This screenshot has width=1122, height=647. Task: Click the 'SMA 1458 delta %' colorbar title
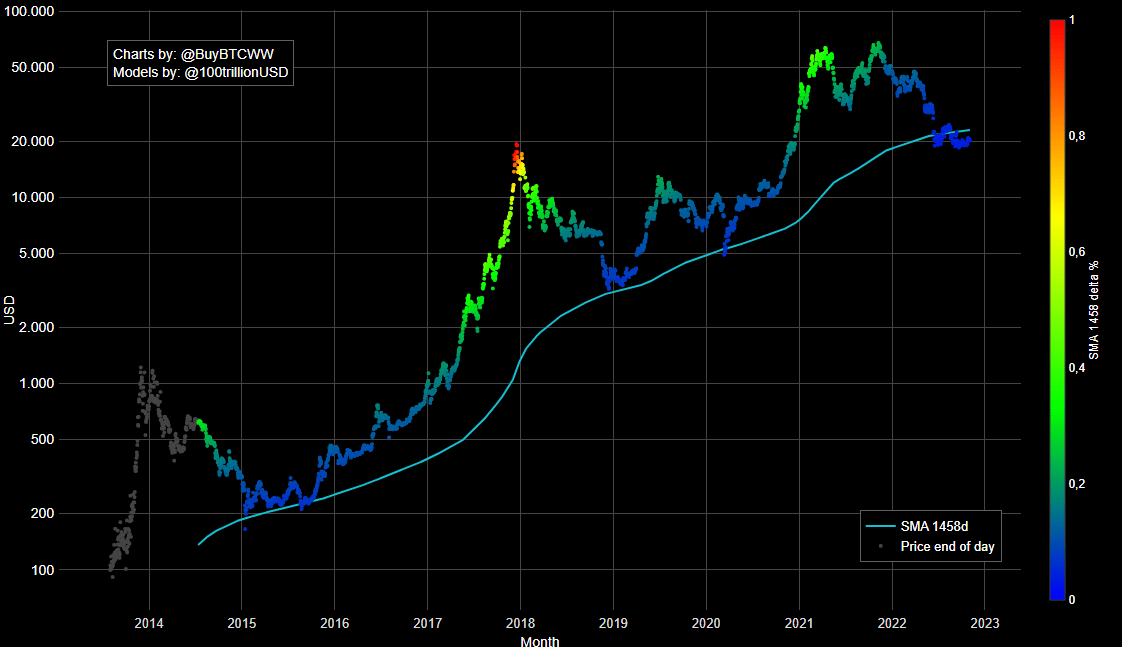[1093, 310]
